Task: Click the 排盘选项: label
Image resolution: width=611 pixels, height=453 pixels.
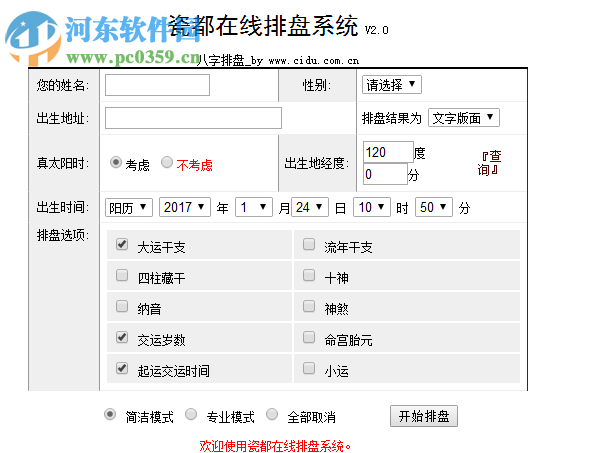Action: click(x=63, y=235)
